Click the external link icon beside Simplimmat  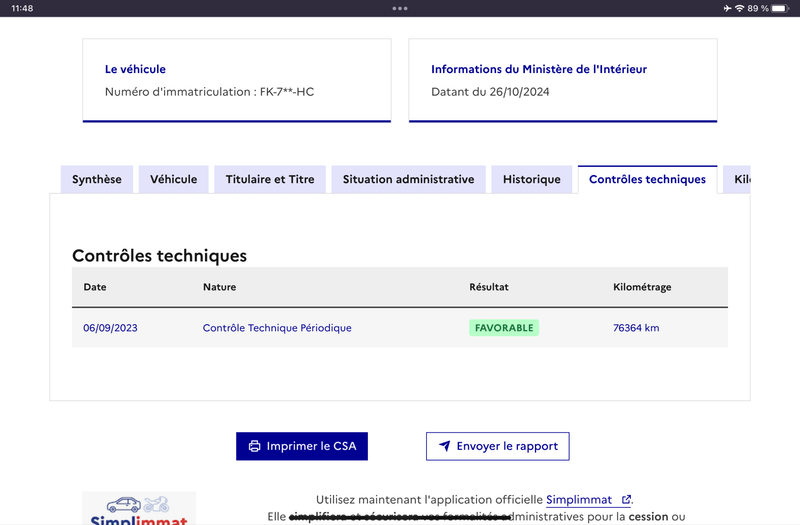click(x=626, y=499)
